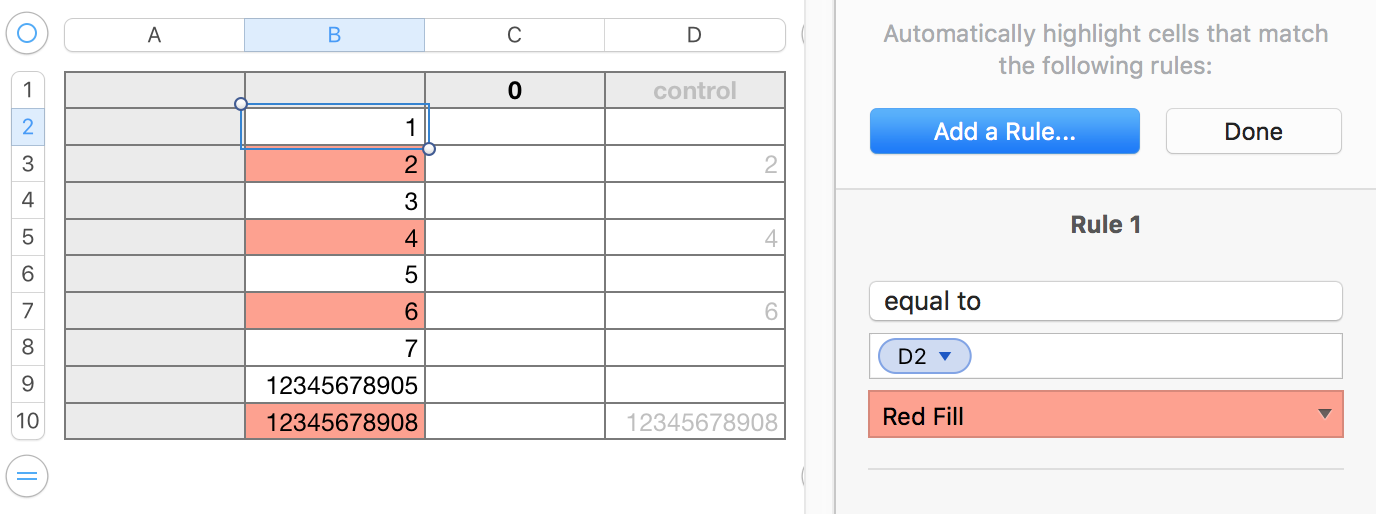
Task: Select row 10 header
Action: [27, 420]
